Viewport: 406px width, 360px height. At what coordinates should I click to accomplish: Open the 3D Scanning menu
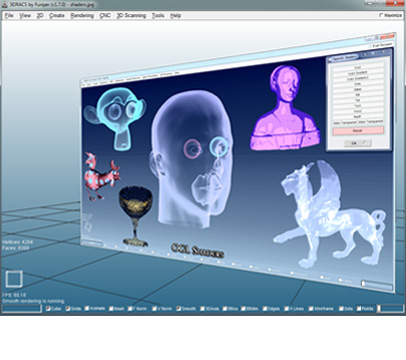tap(131, 15)
